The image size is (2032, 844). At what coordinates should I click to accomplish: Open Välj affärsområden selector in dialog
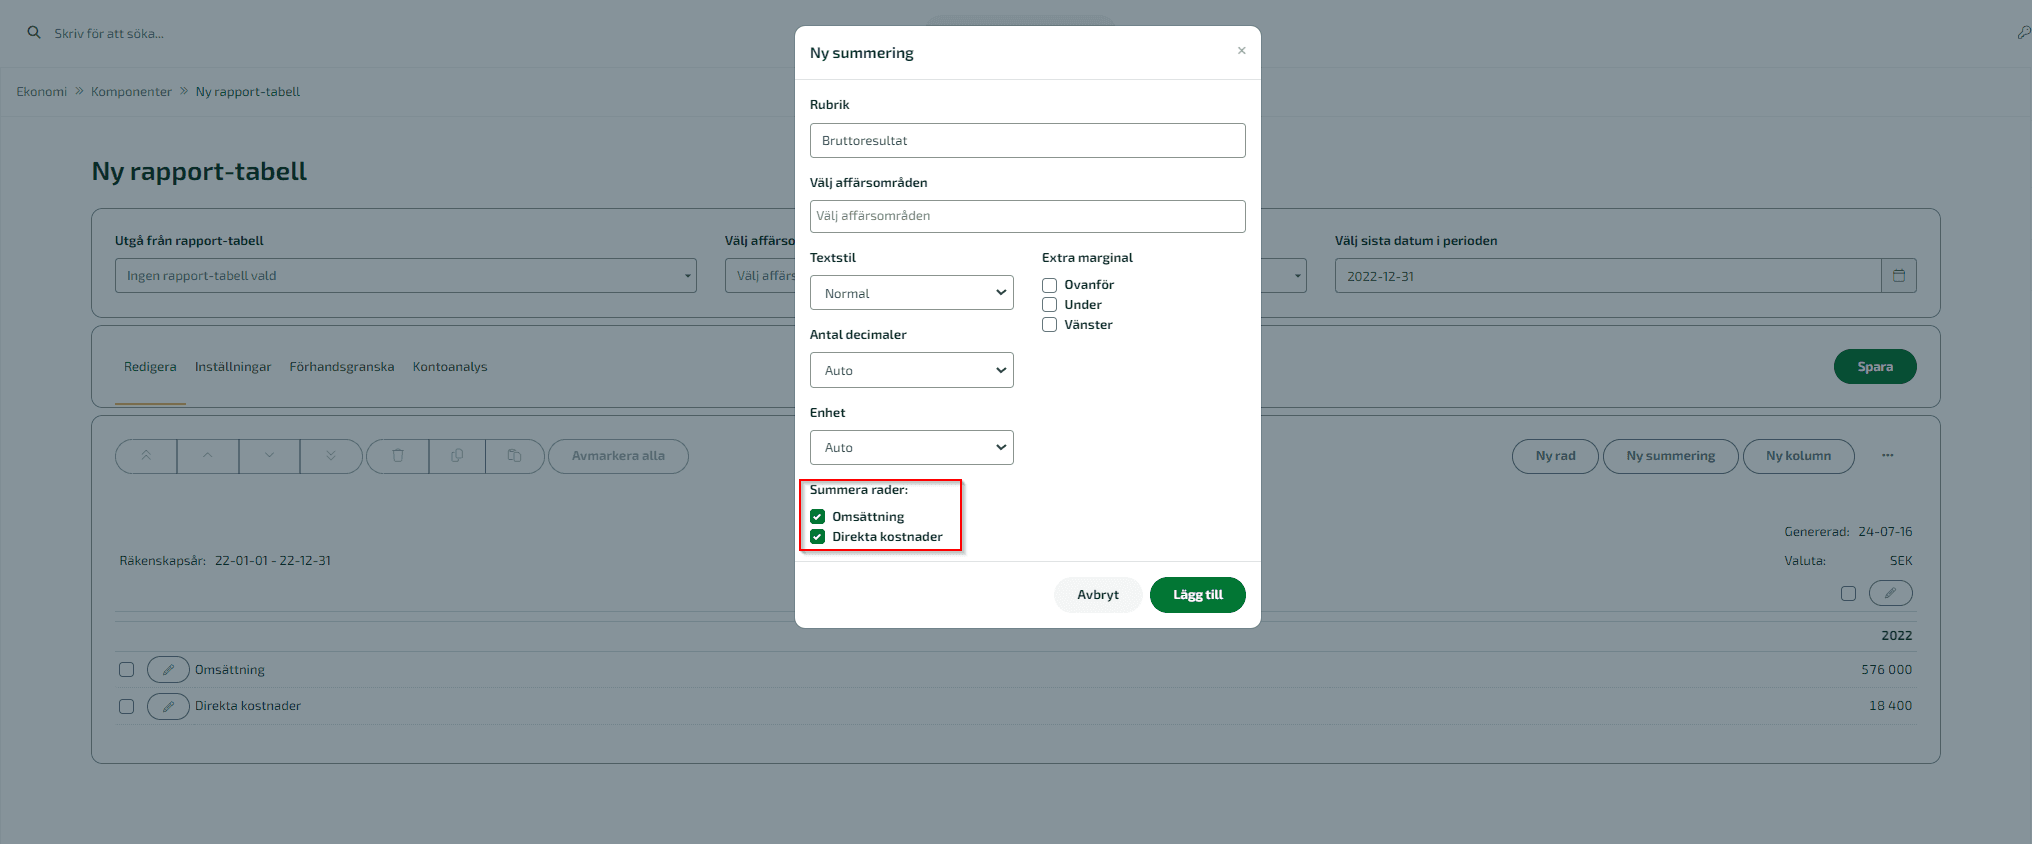1028,216
